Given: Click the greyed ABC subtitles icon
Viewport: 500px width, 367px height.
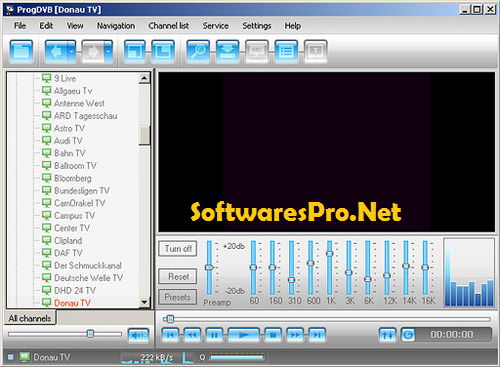Looking at the screenshot, I should click(x=257, y=52).
